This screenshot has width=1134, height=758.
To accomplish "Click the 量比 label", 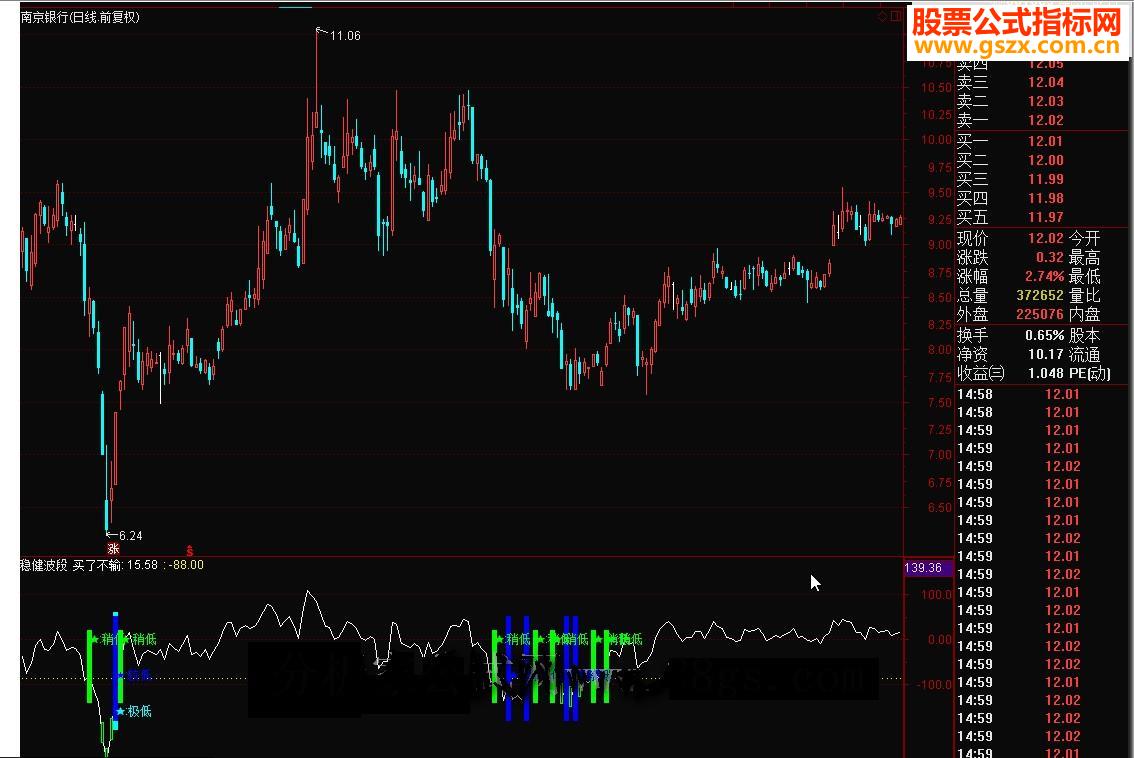I will pos(1085,295).
